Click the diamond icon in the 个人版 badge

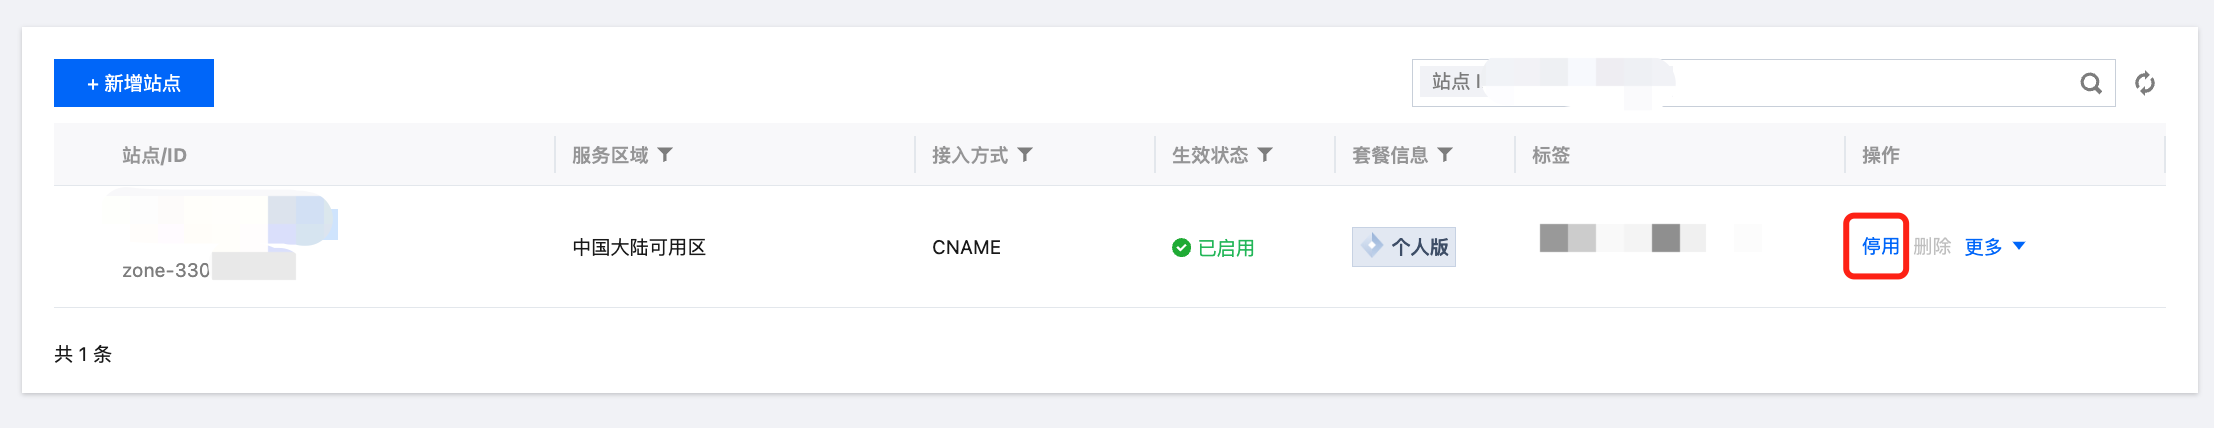coord(1372,246)
